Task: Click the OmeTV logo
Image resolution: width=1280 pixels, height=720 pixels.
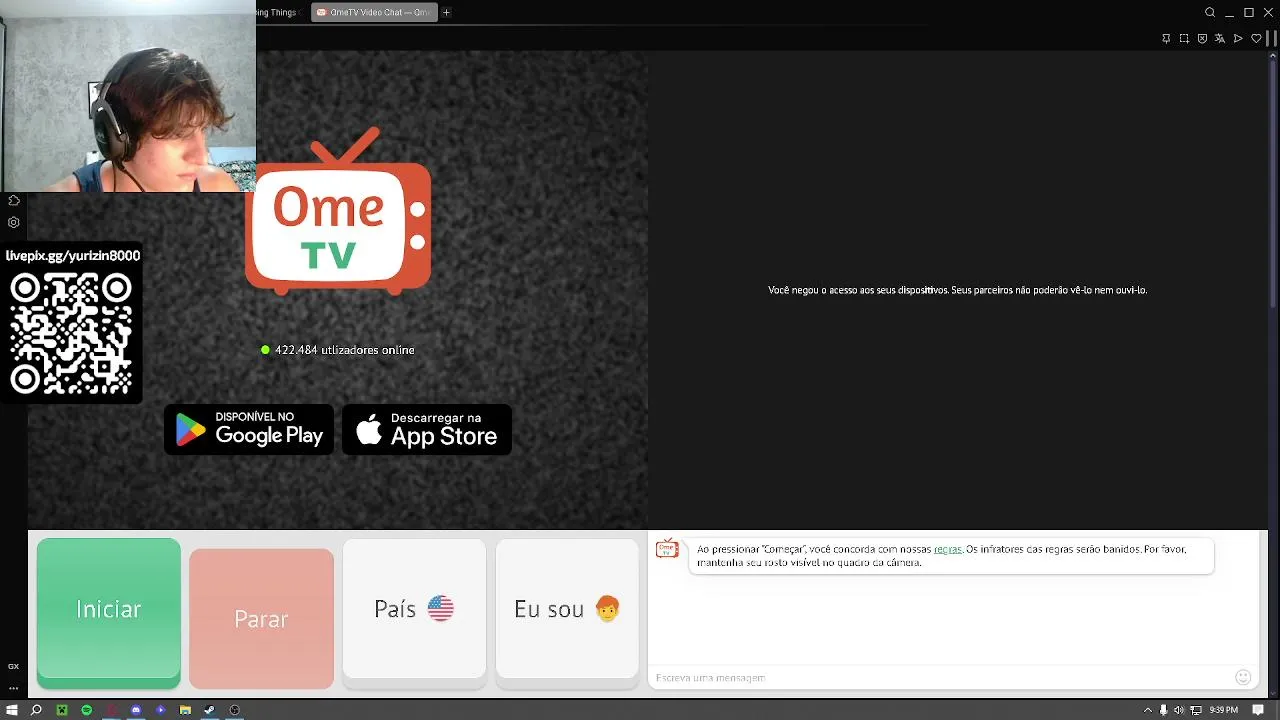Action: click(x=338, y=212)
